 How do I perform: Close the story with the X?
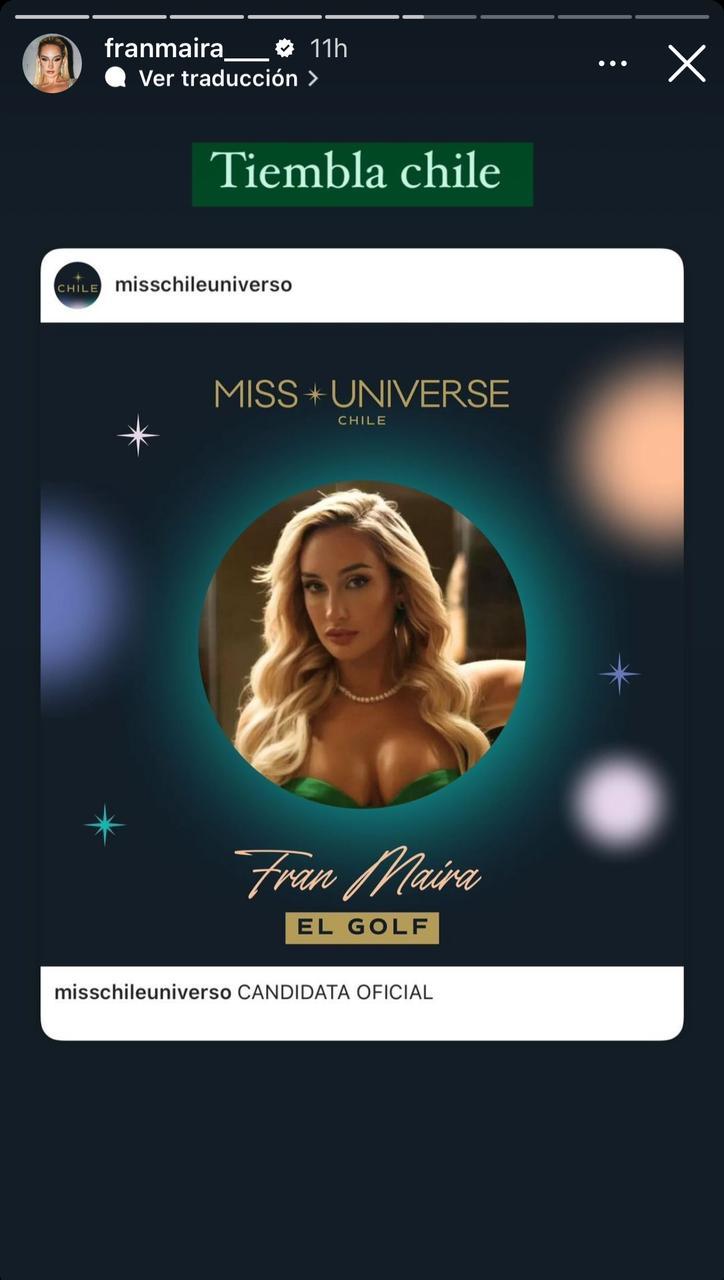pos(686,62)
